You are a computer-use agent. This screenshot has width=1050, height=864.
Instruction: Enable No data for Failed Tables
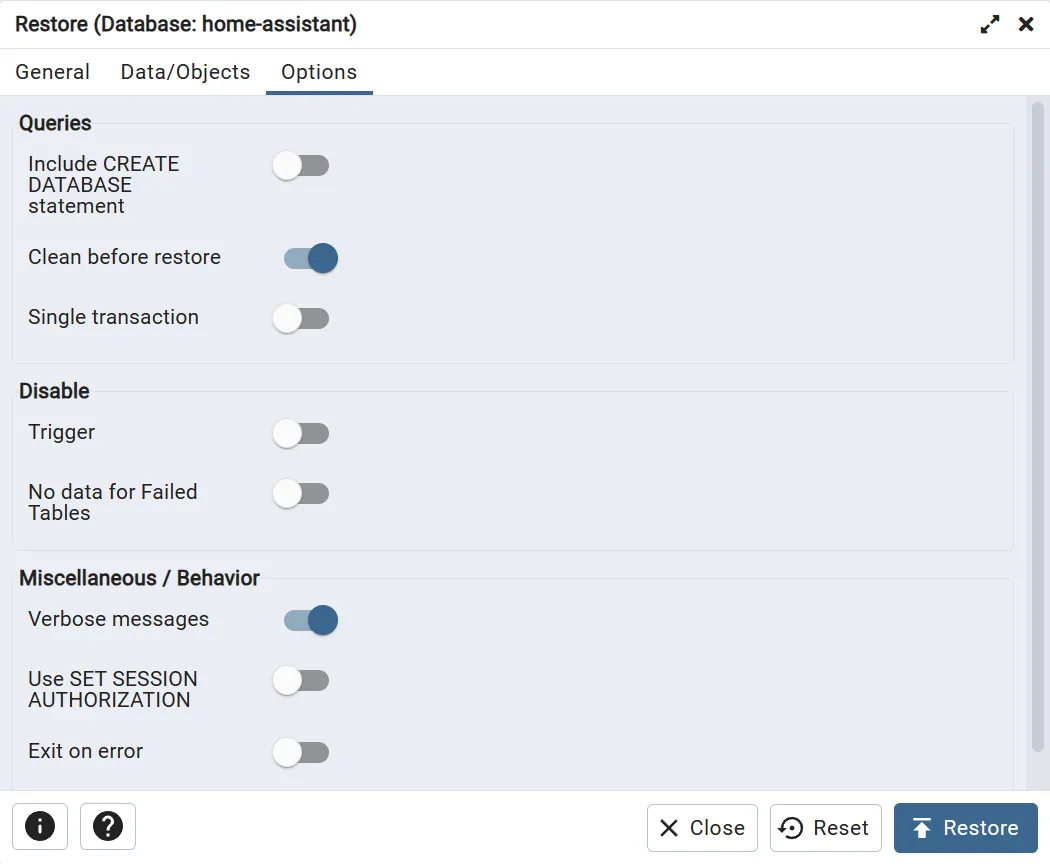(x=301, y=494)
